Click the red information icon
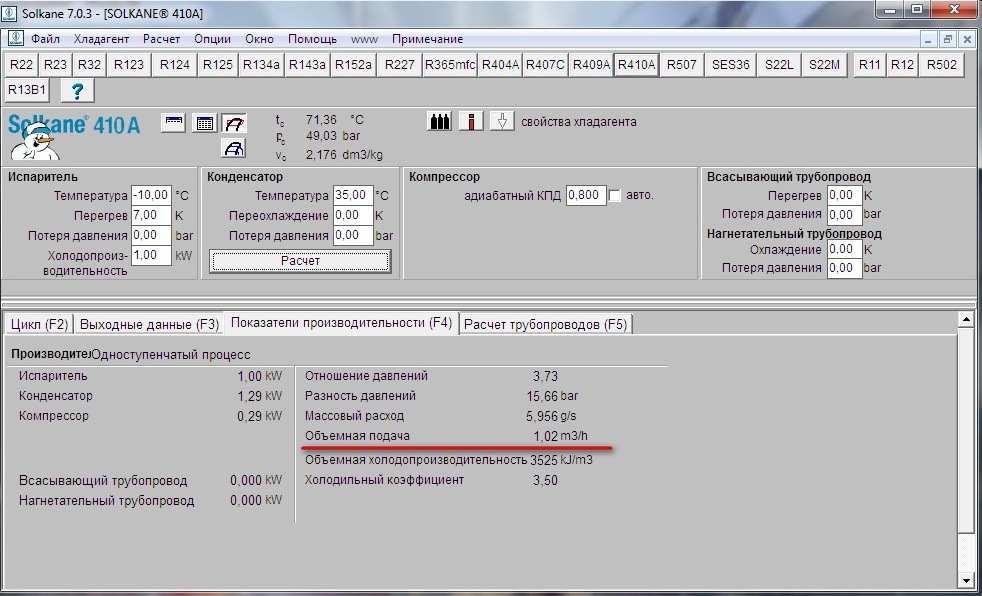The image size is (982, 596). click(471, 121)
